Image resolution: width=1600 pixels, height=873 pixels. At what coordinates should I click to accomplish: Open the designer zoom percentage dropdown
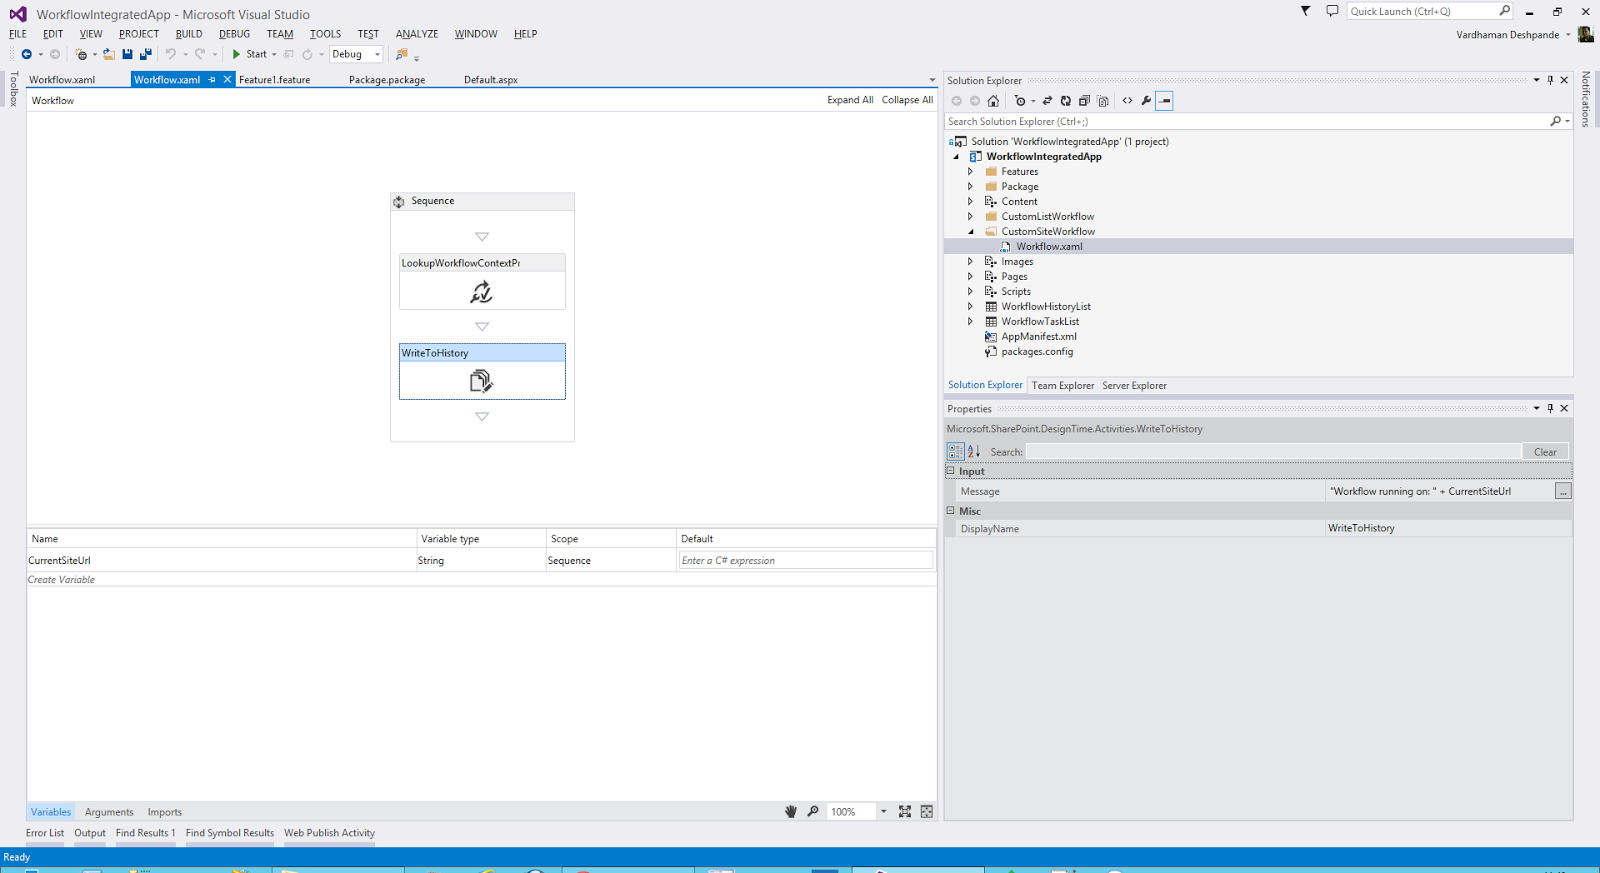click(883, 812)
